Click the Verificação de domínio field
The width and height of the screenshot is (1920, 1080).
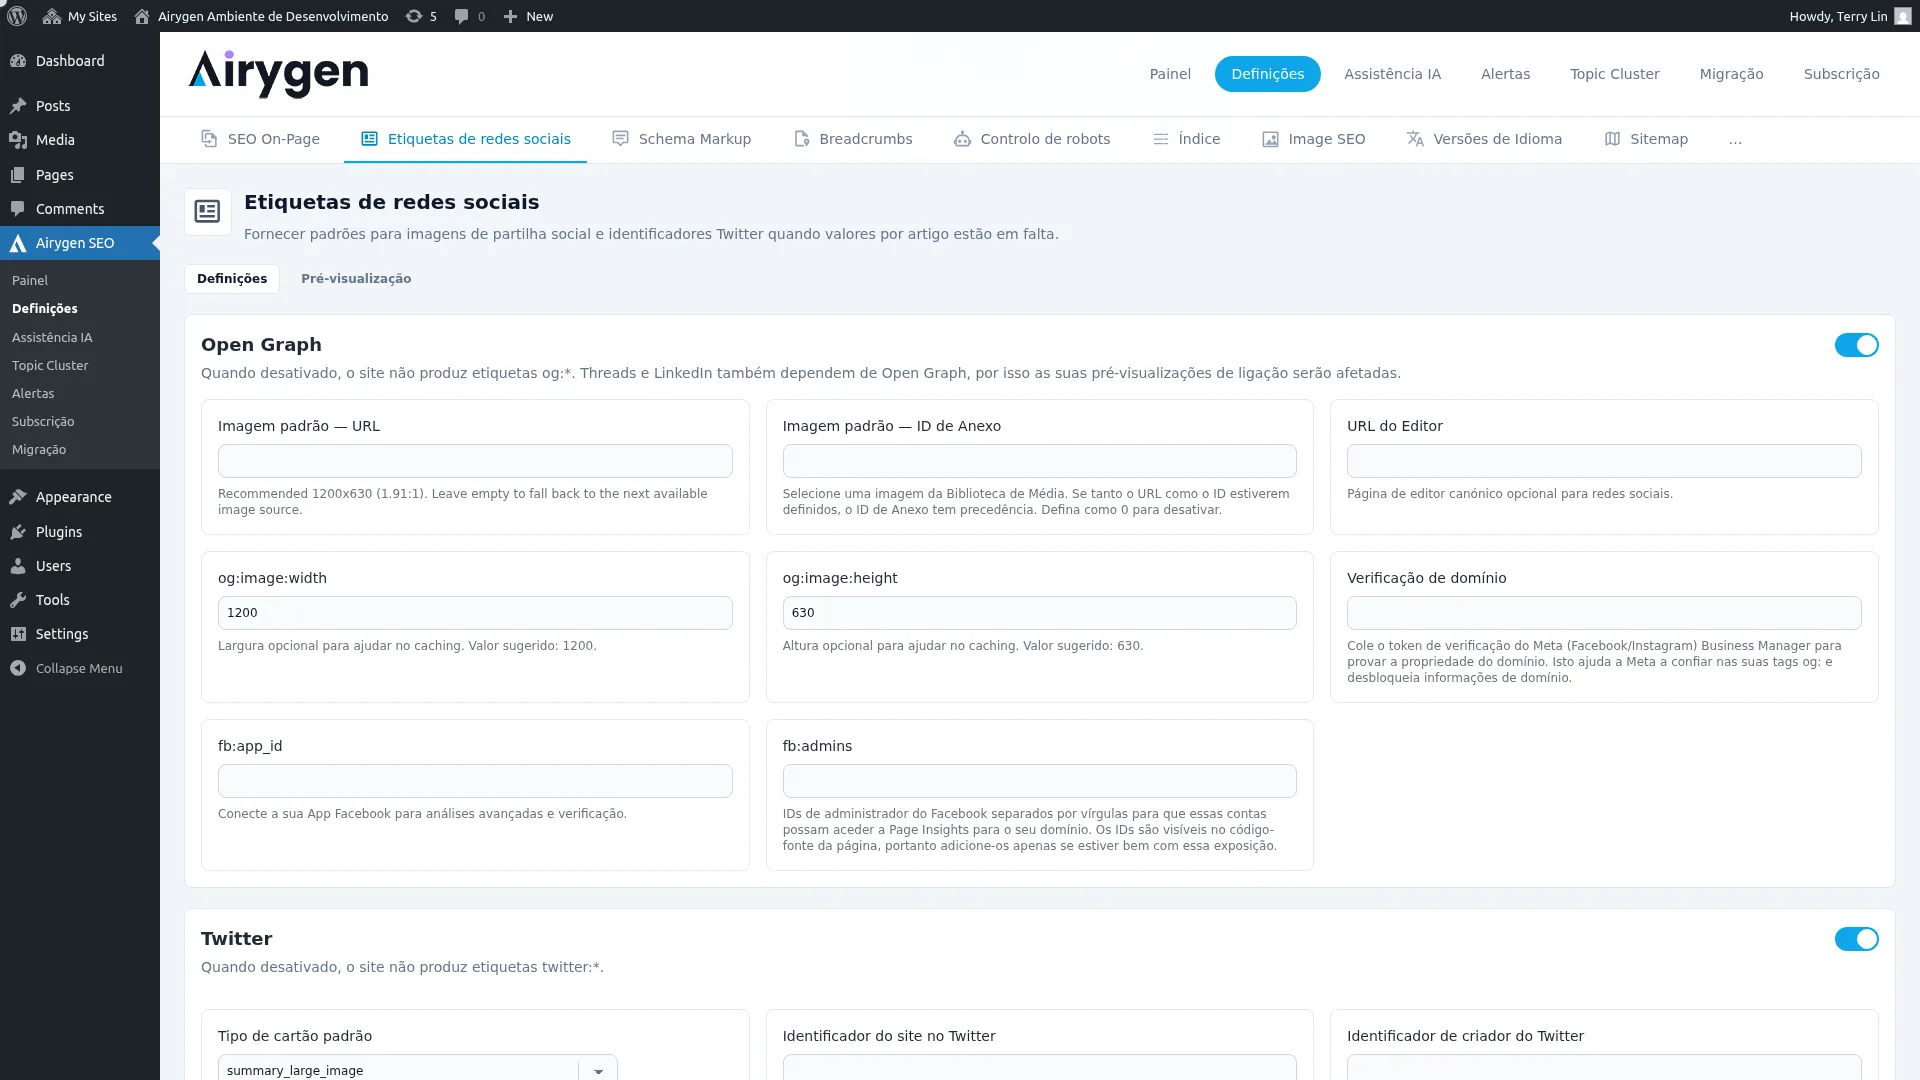click(1604, 613)
